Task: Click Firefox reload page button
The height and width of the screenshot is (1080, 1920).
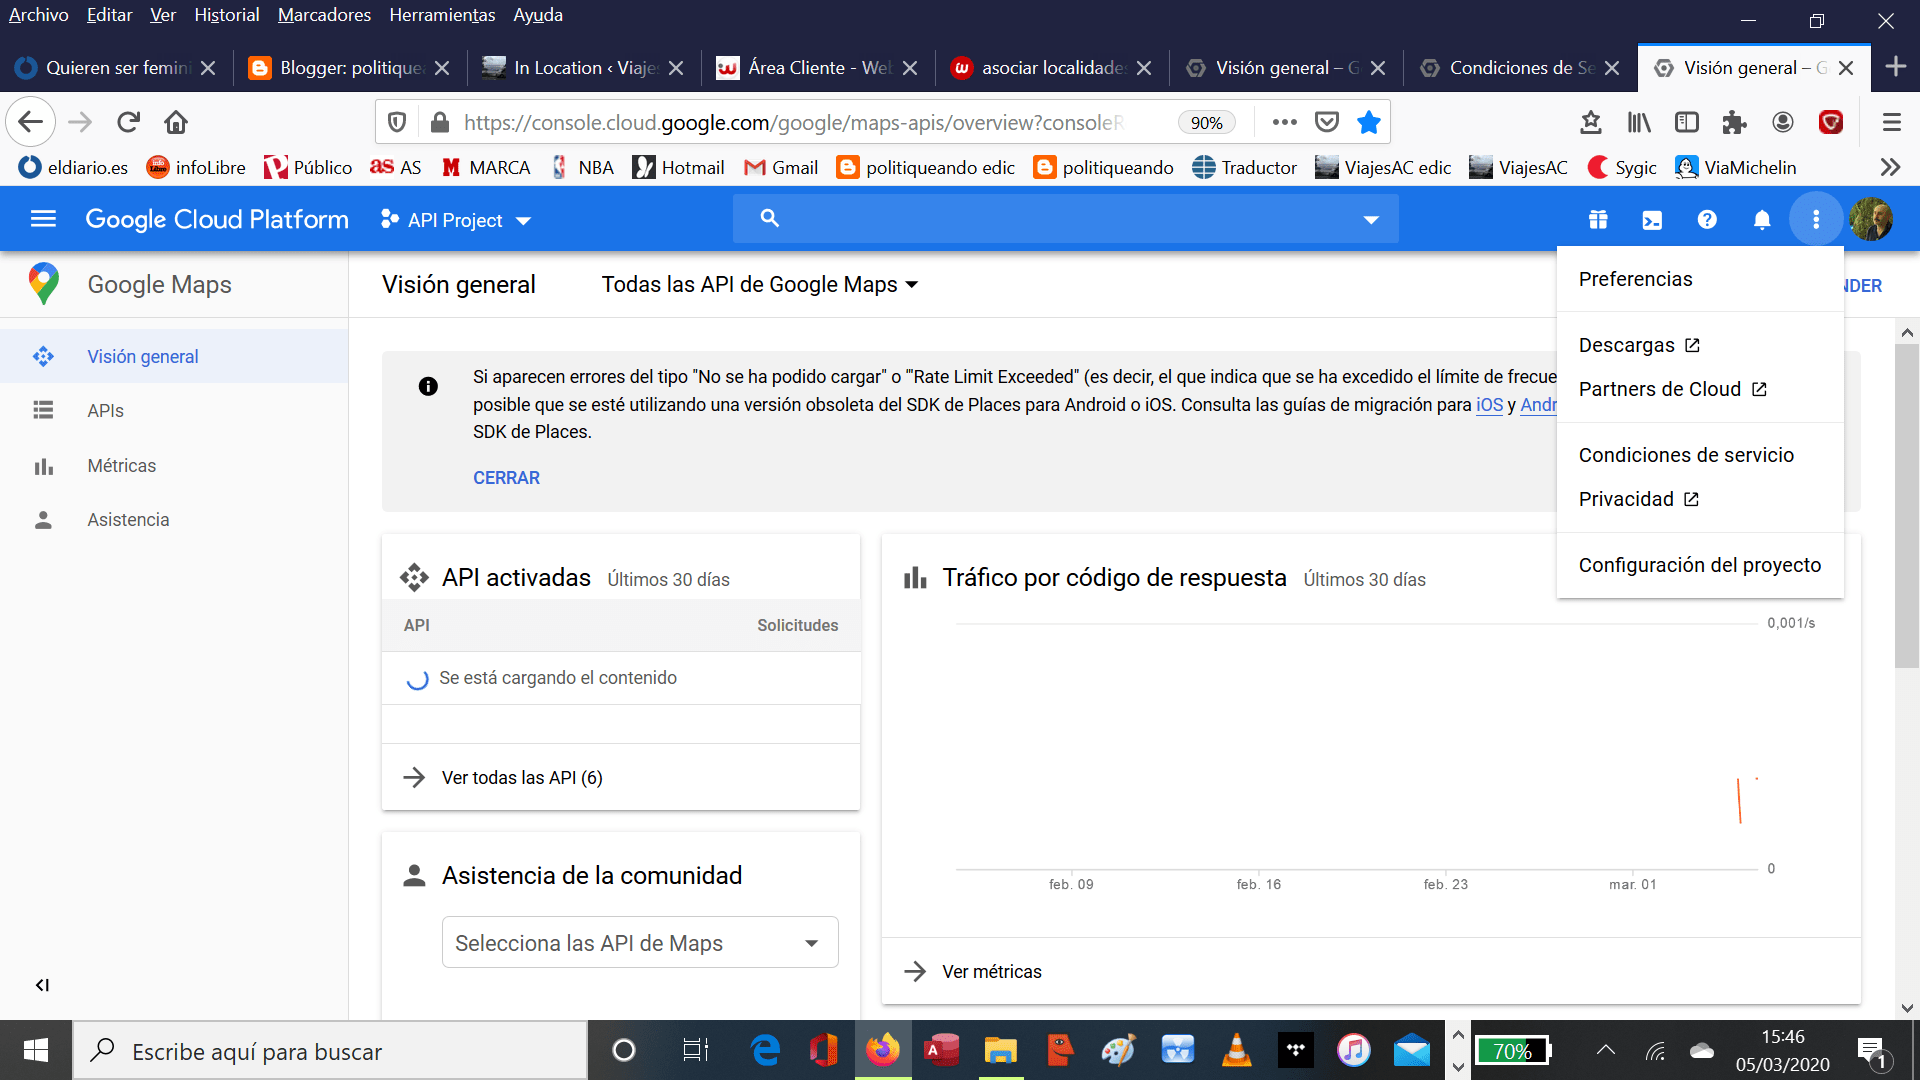Action: pos(128,122)
